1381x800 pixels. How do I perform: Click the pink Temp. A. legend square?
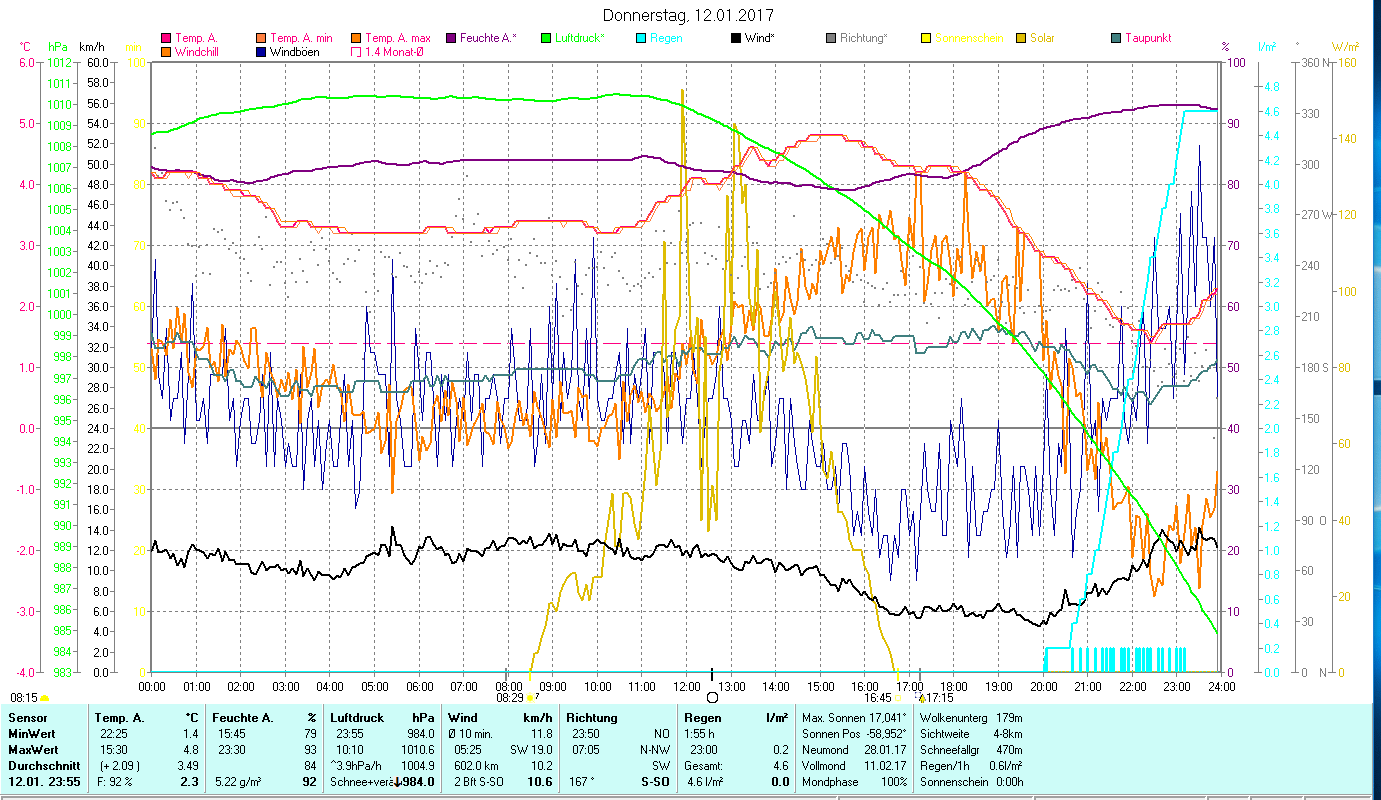pos(167,39)
